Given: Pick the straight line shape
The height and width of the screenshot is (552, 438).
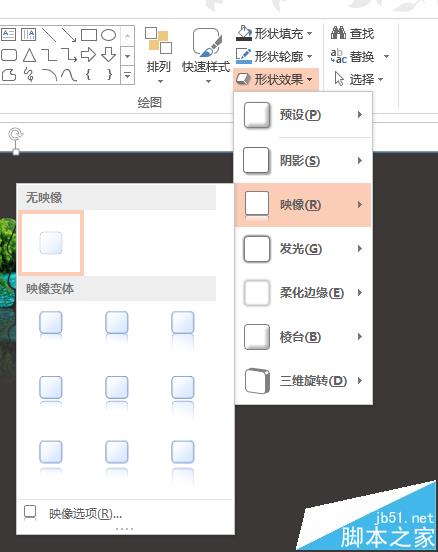Looking at the screenshot, I should tap(49, 35).
